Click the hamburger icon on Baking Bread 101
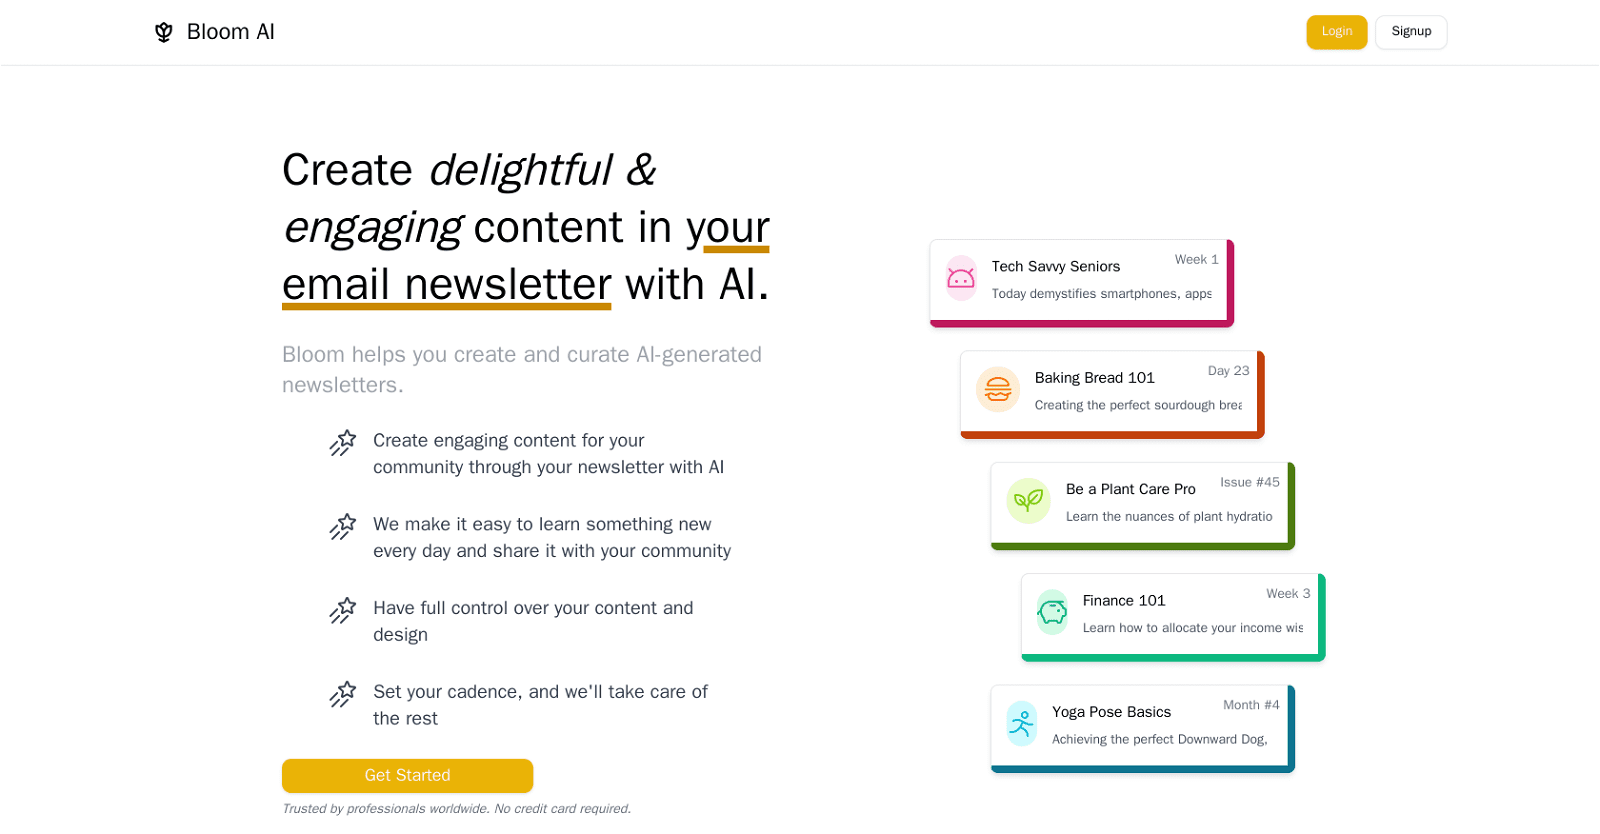 point(997,390)
